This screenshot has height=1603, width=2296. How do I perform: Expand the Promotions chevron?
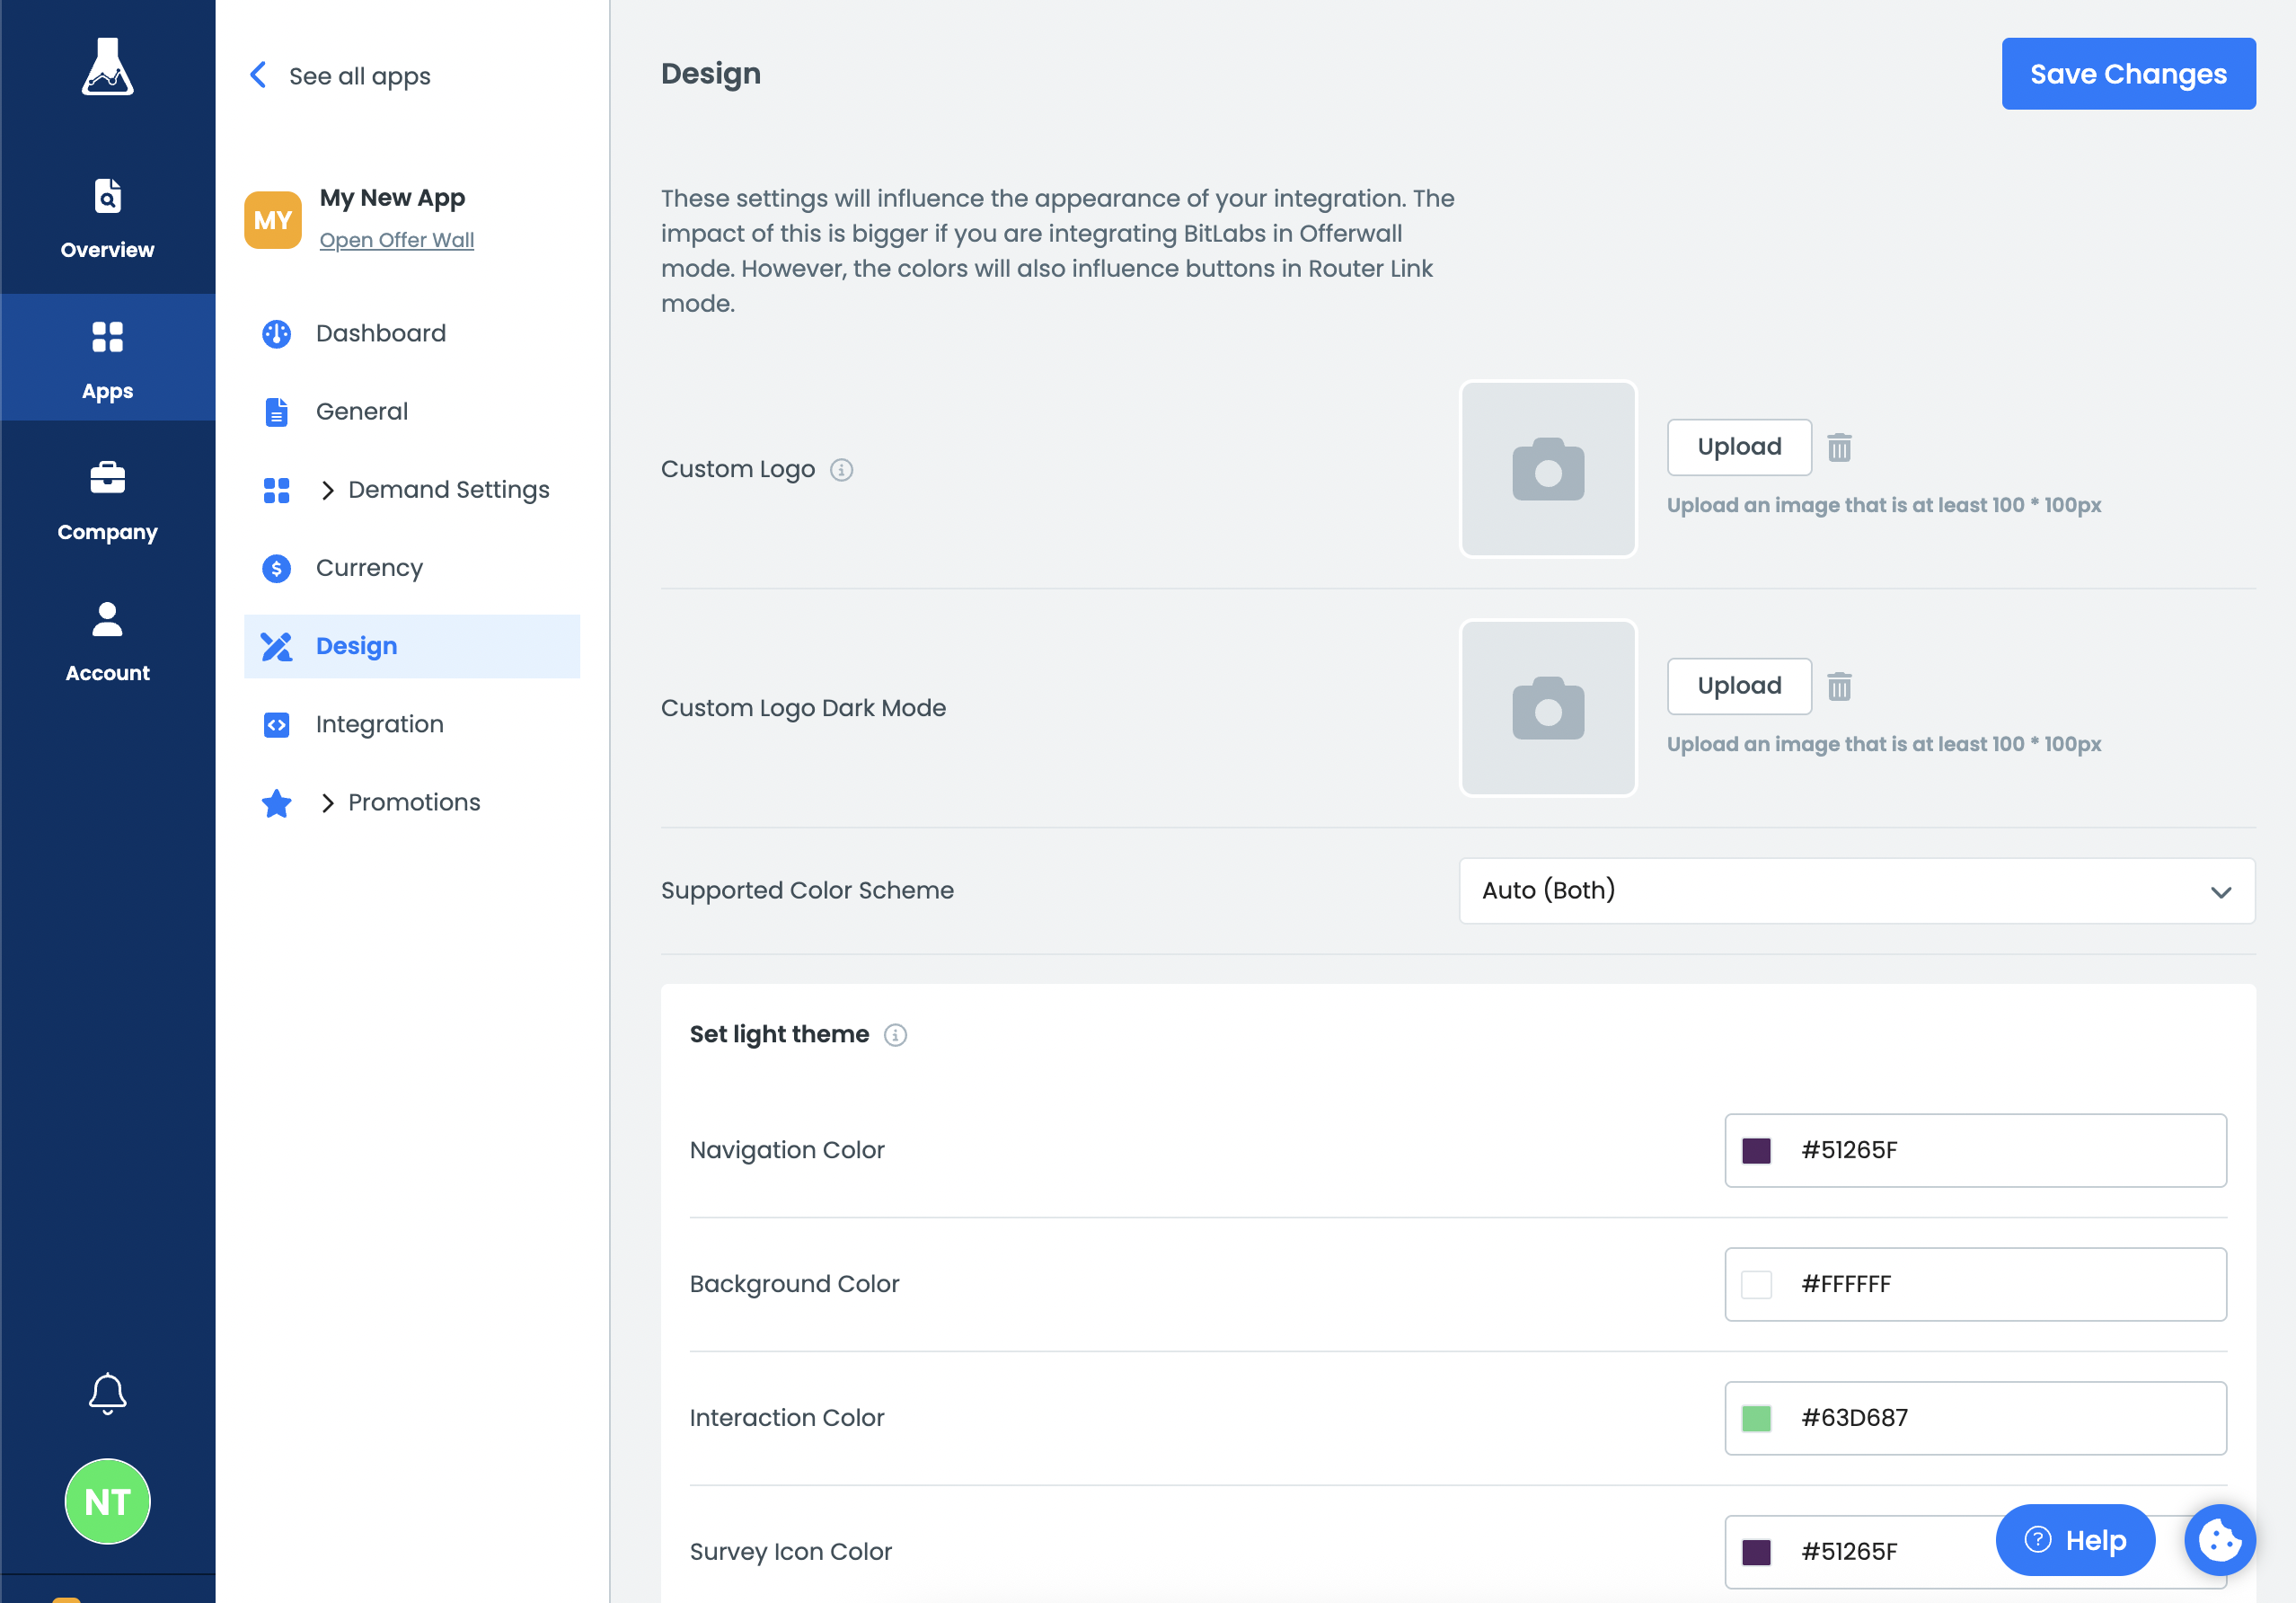pos(327,803)
